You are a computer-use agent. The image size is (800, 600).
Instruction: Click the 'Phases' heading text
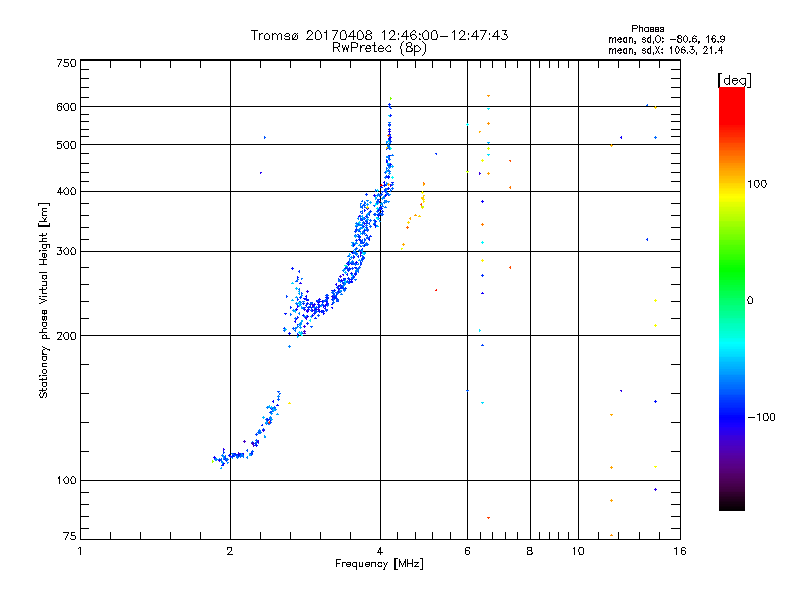tap(647, 29)
